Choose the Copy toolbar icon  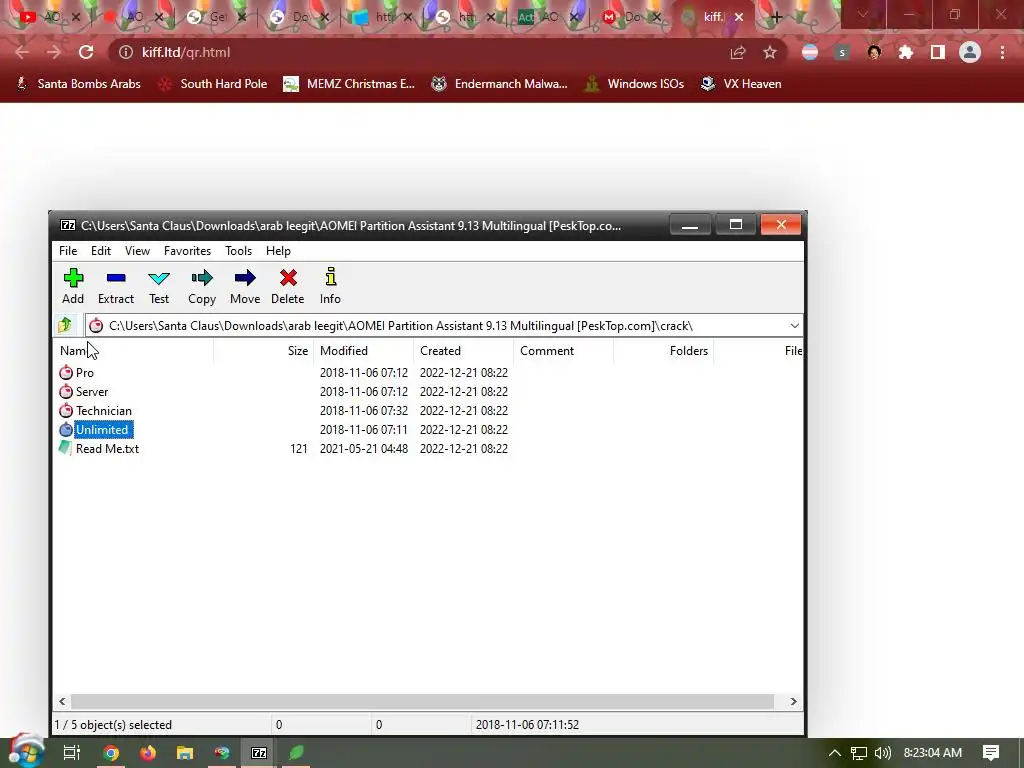202,286
